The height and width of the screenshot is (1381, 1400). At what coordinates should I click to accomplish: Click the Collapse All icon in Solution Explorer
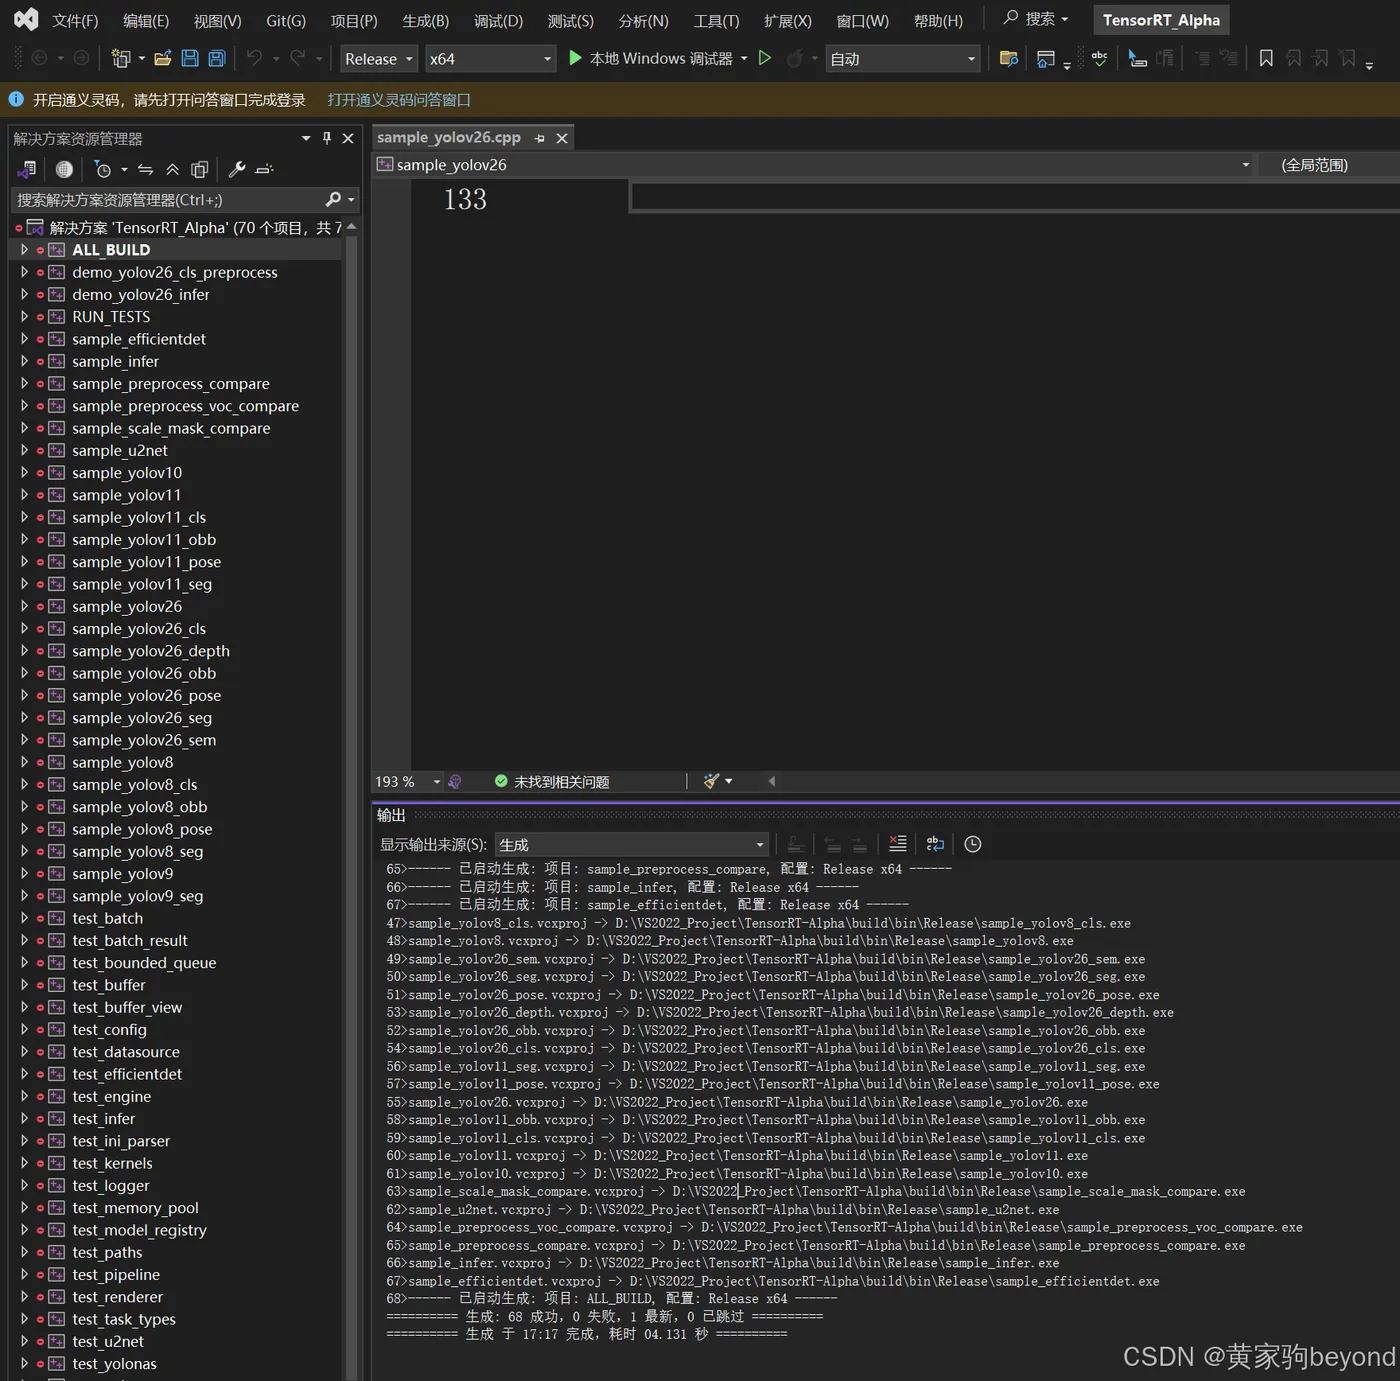173,169
